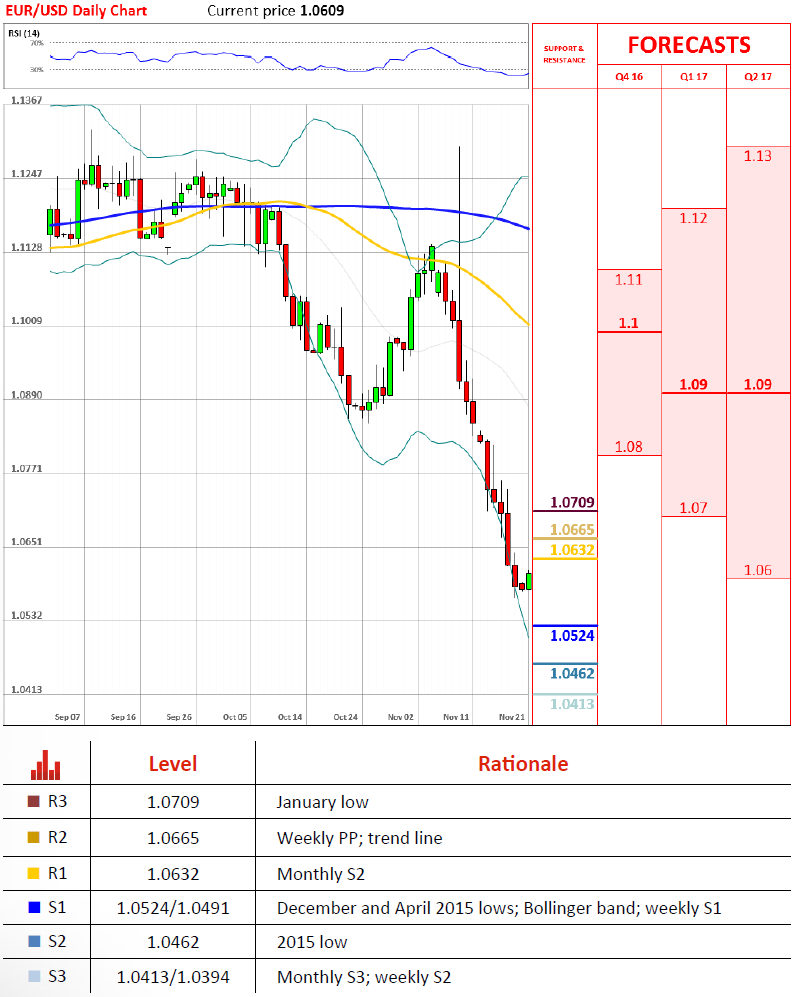The width and height of the screenshot is (794, 997).
Task: Click the 1.0771 price axis label
Action: [26, 469]
